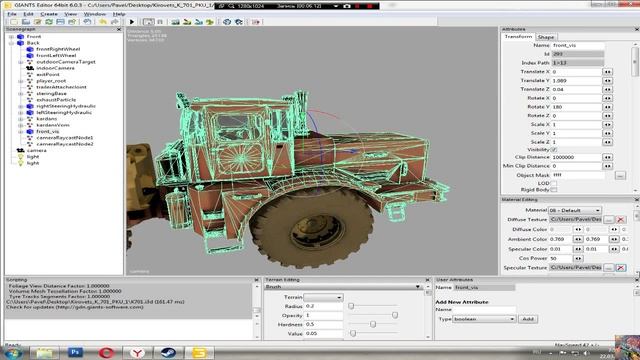640x360 pixels.
Task: Click the framed view toggle icon after Play
Action: pos(149,22)
